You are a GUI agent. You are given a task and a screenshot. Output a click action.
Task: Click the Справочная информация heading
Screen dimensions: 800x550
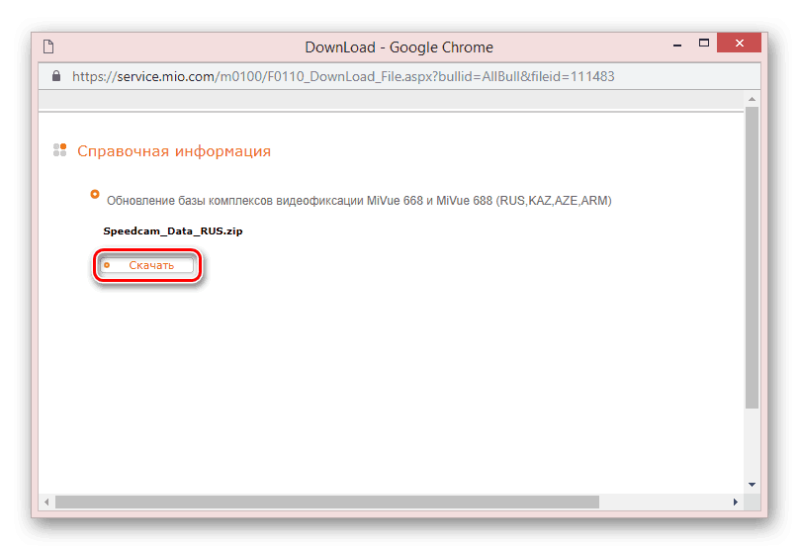click(x=174, y=151)
